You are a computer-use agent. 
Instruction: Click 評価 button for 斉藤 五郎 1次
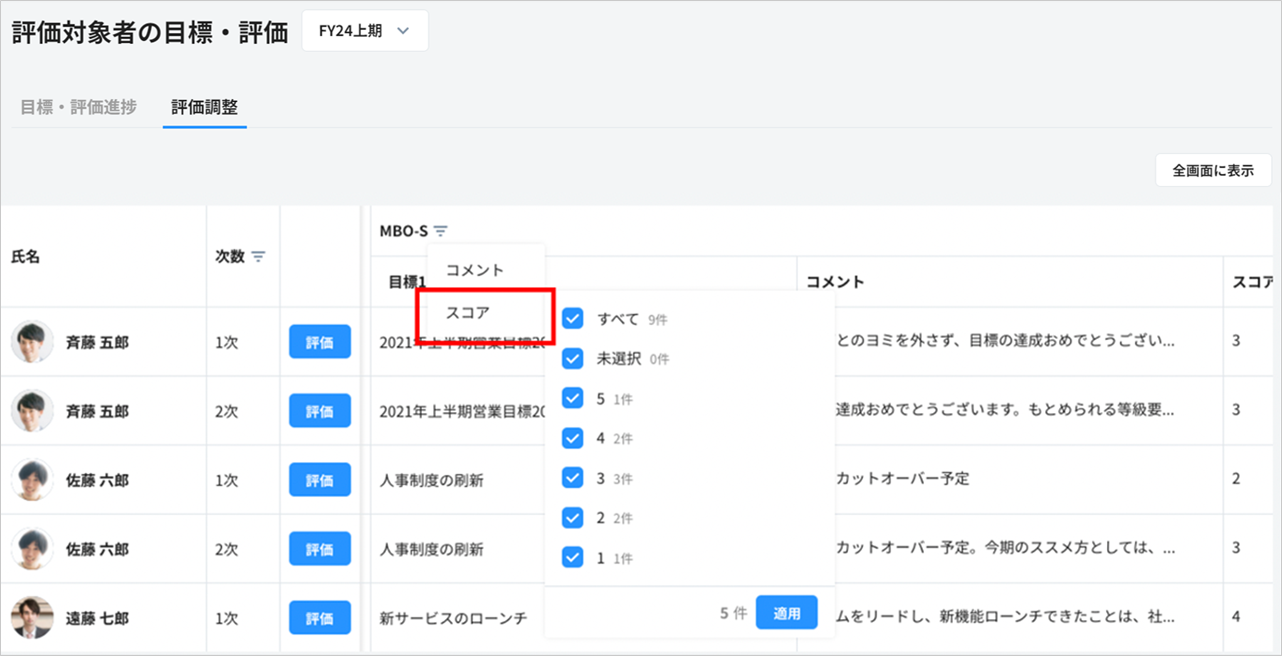(x=320, y=342)
